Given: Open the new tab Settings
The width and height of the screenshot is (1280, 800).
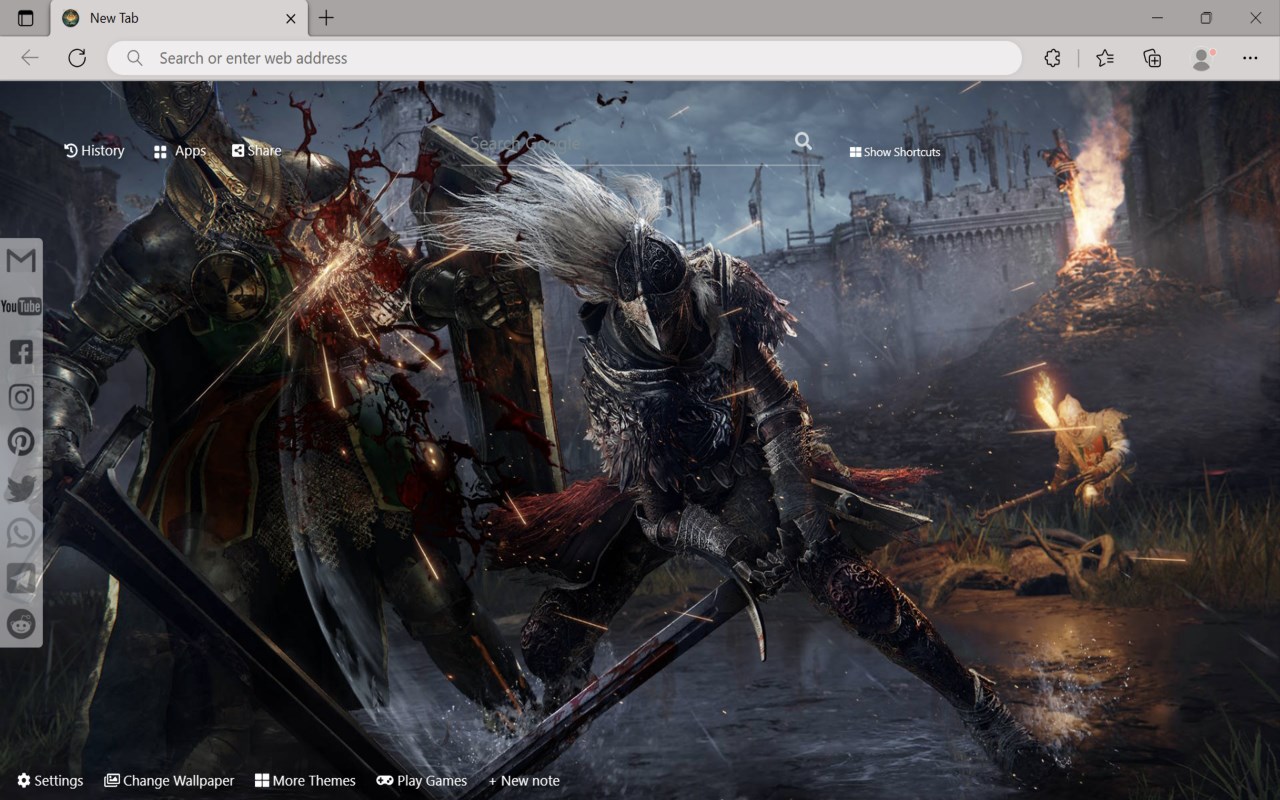Looking at the screenshot, I should (x=50, y=780).
